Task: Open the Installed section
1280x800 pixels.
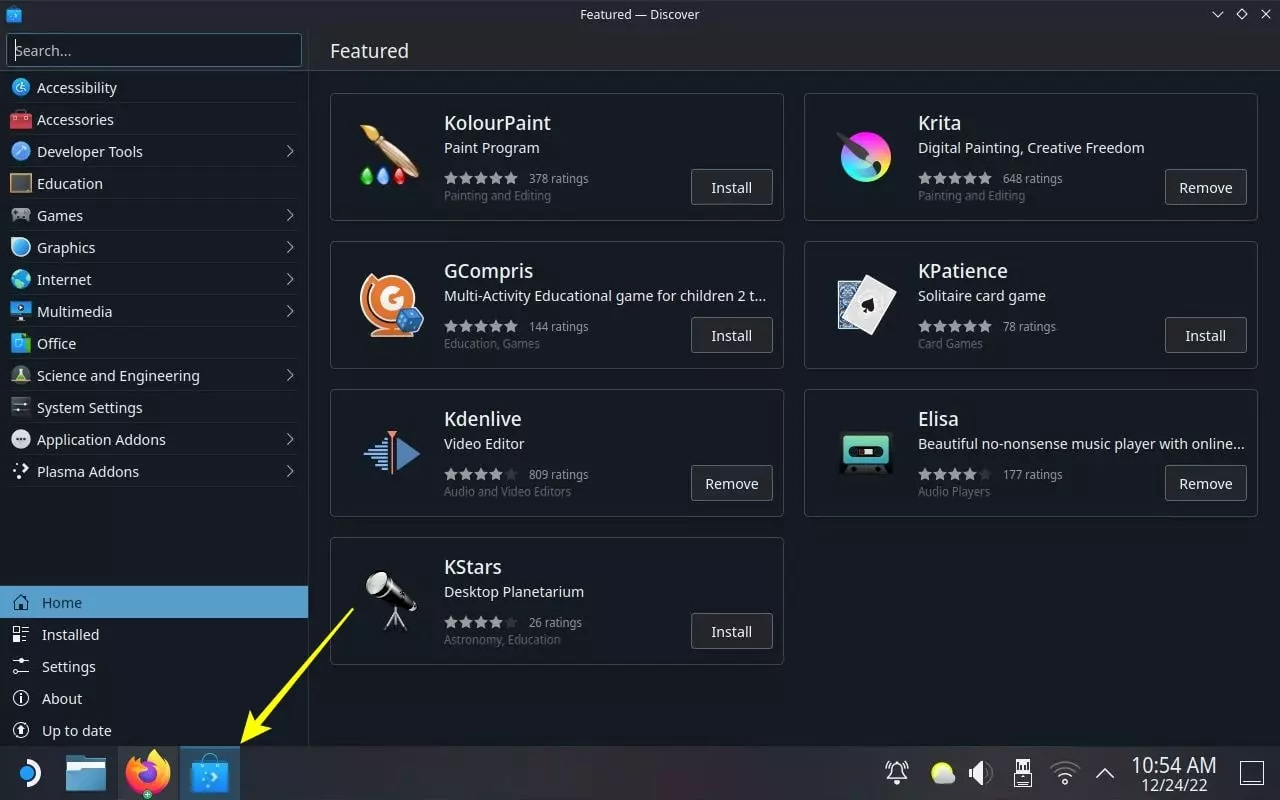Action: (x=70, y=634)
